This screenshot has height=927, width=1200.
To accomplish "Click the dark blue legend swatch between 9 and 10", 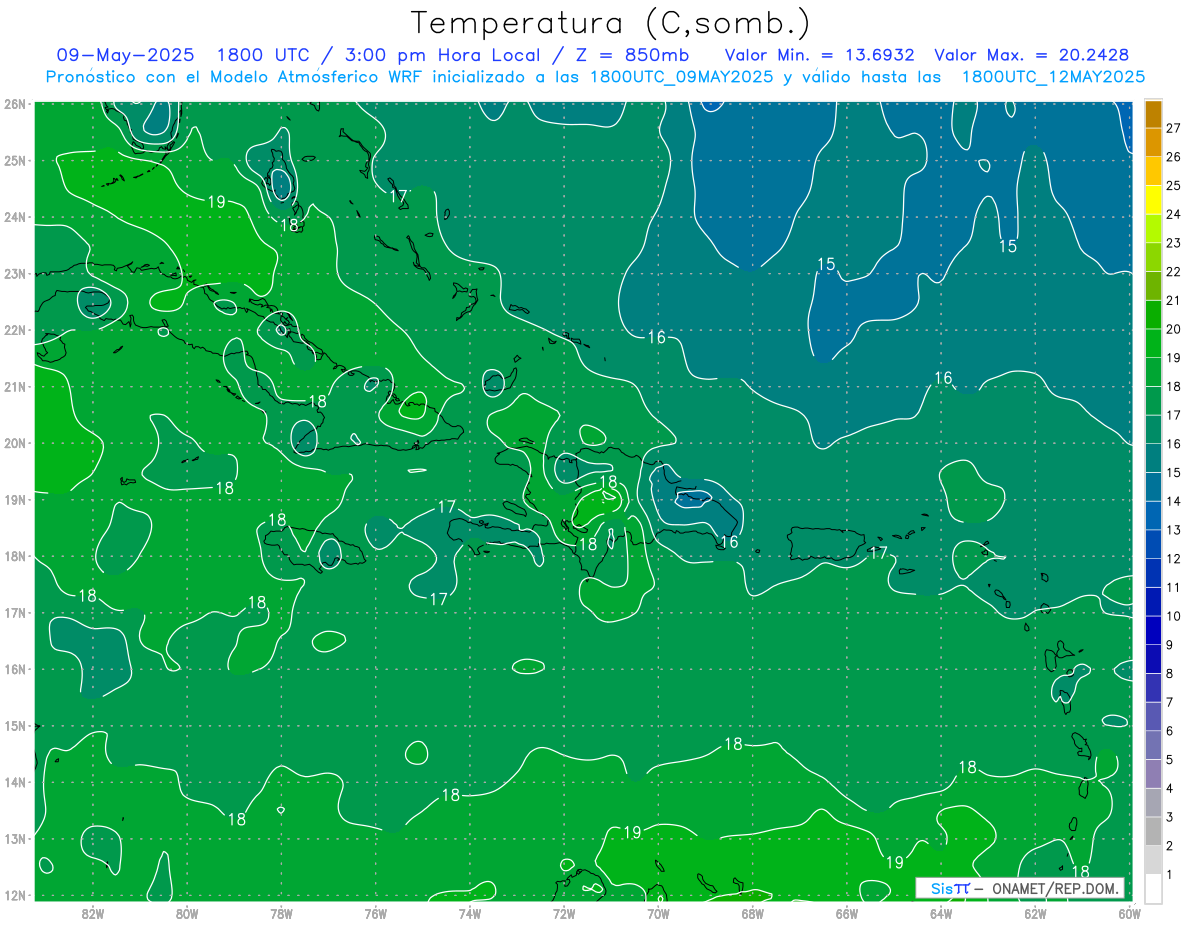I will tap(1153, 630).
